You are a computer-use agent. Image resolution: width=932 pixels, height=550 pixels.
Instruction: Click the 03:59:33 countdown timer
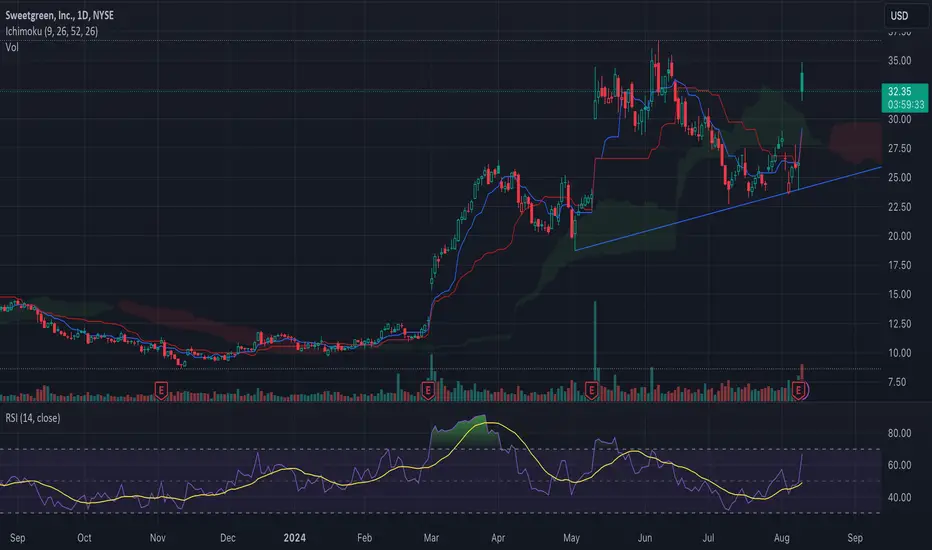click(906, 105)
